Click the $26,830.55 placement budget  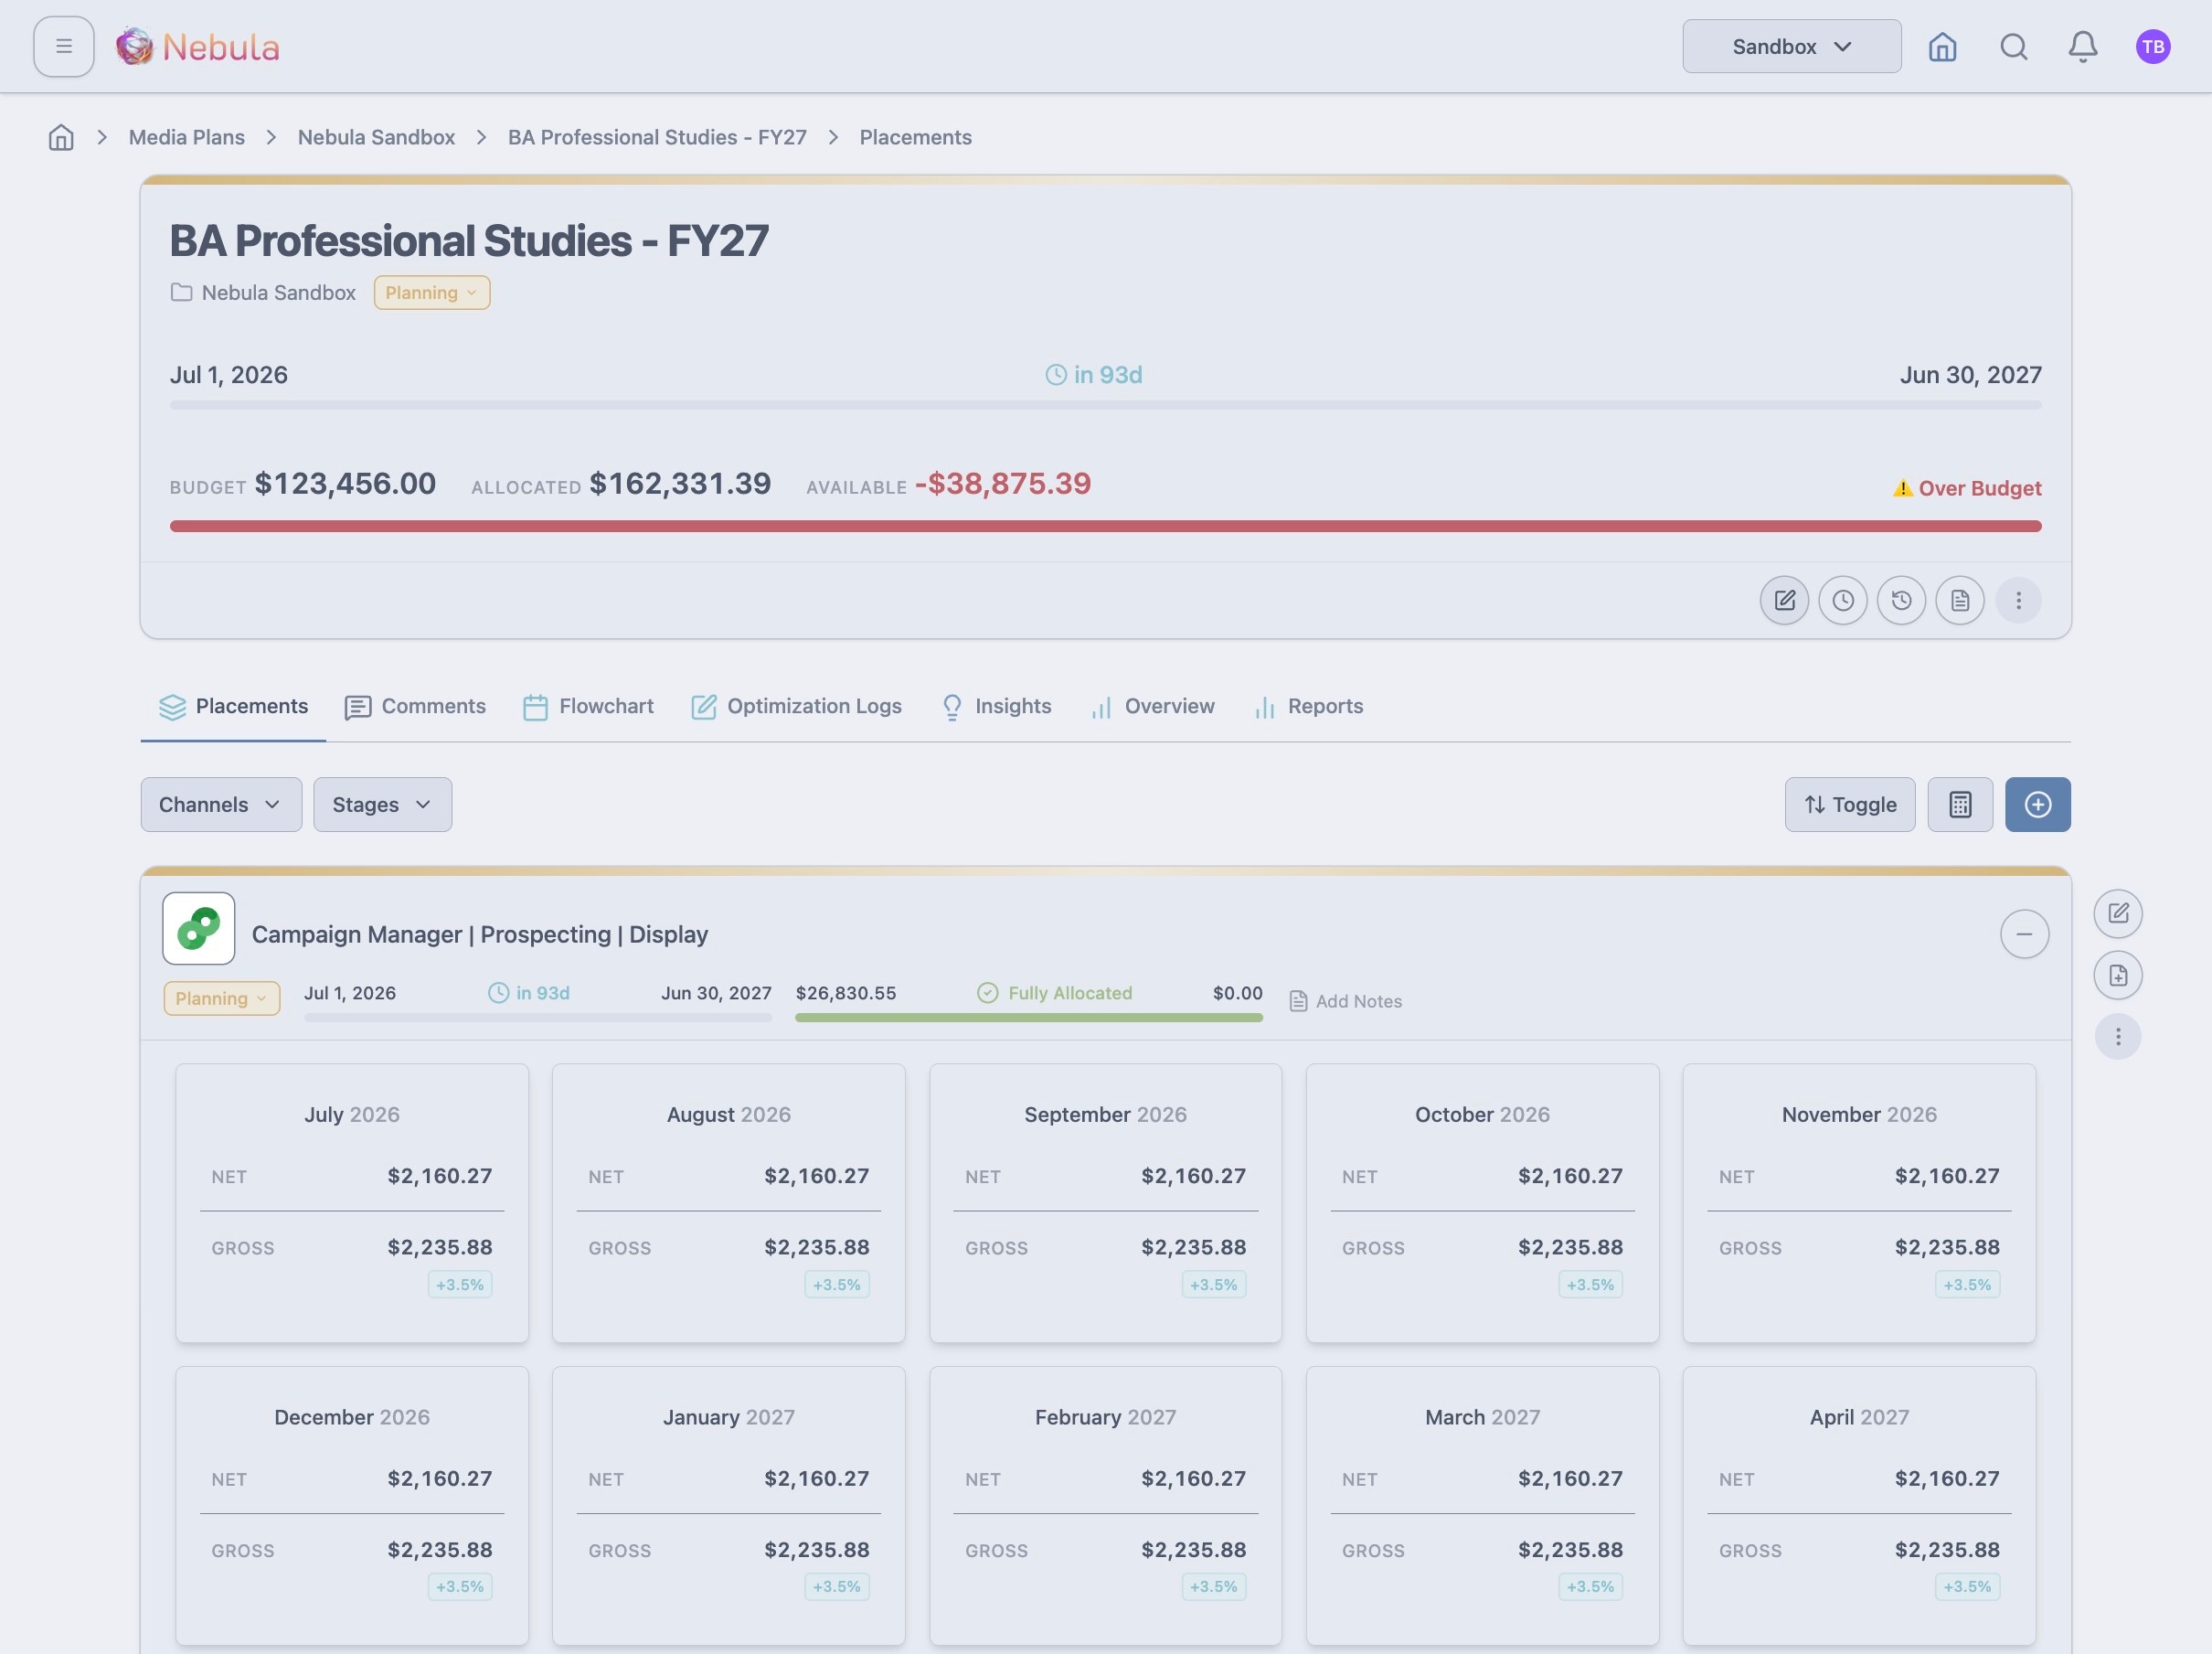(x=846, y=993)
